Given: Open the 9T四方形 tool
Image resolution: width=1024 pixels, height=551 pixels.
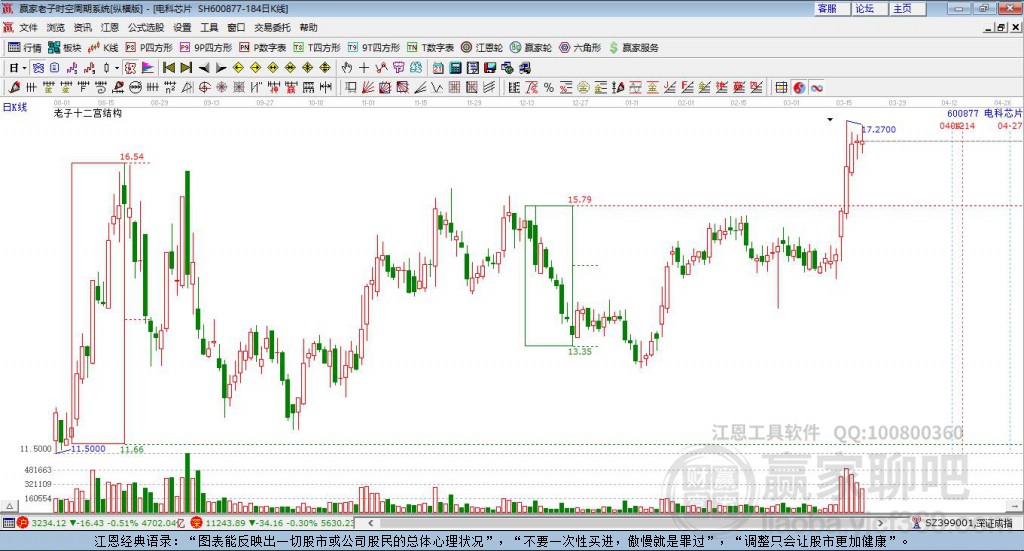Looking at the screenshot, I should point(374,48).
